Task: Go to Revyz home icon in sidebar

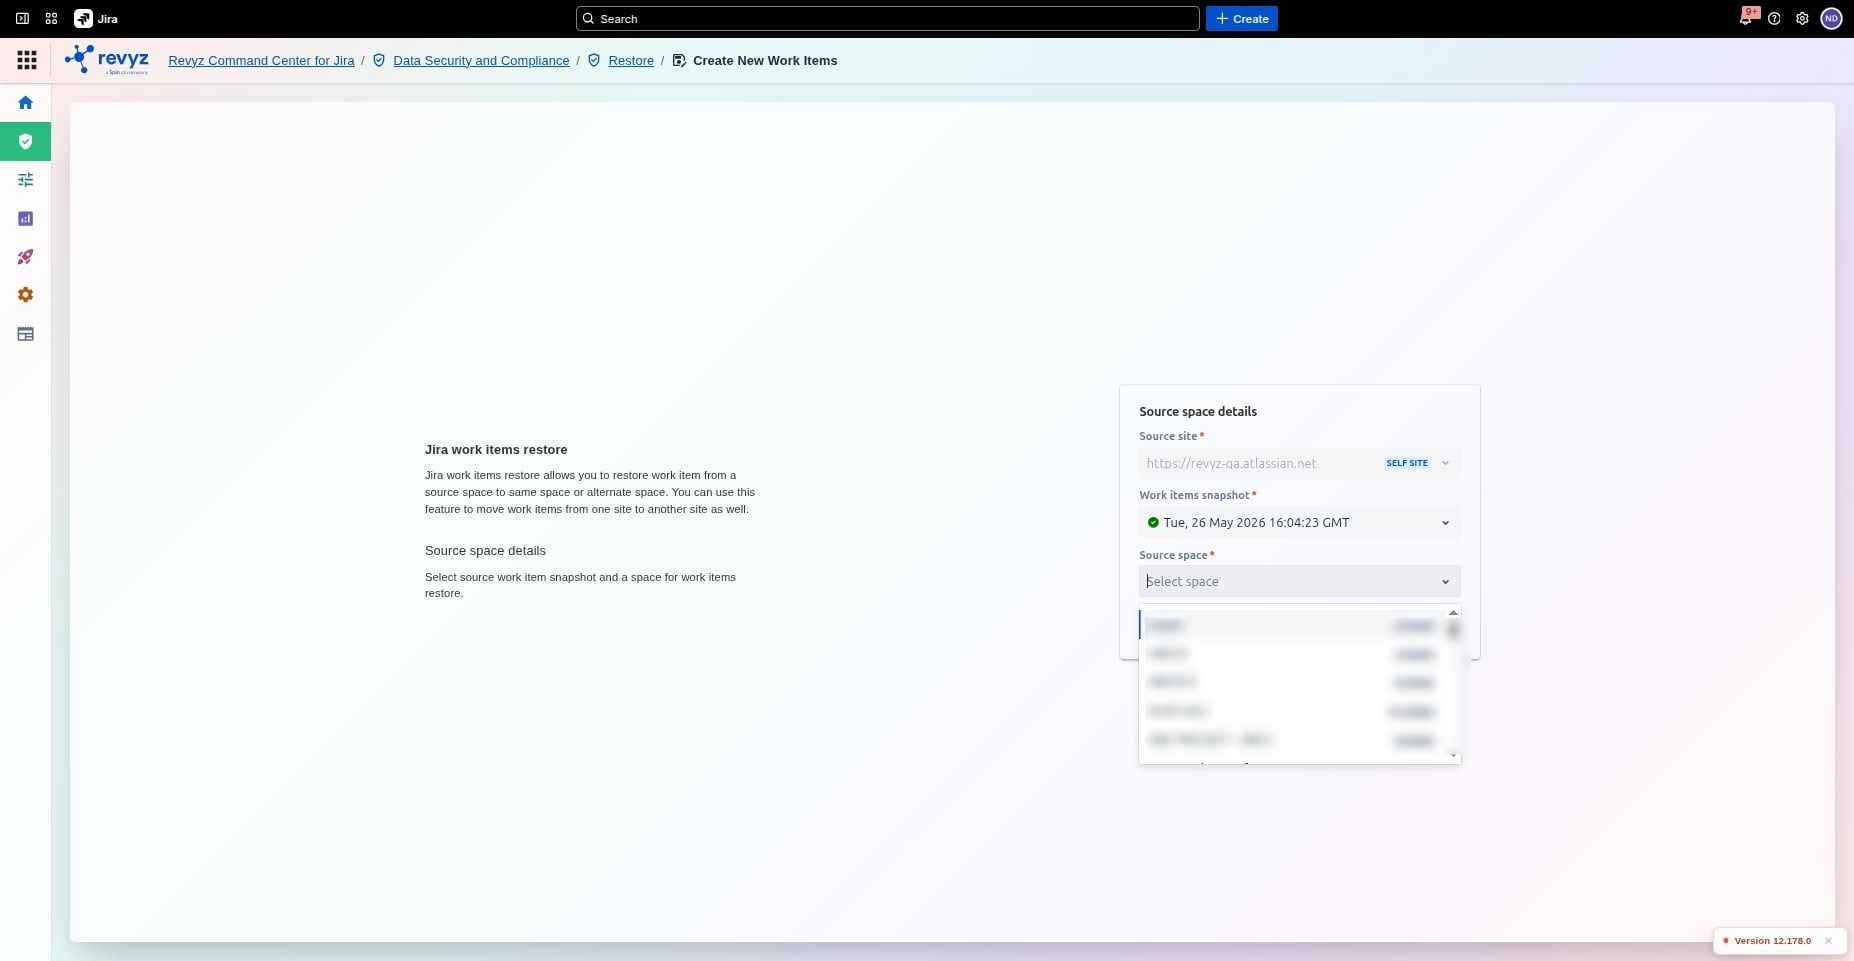Action: [x=26, y=103]
